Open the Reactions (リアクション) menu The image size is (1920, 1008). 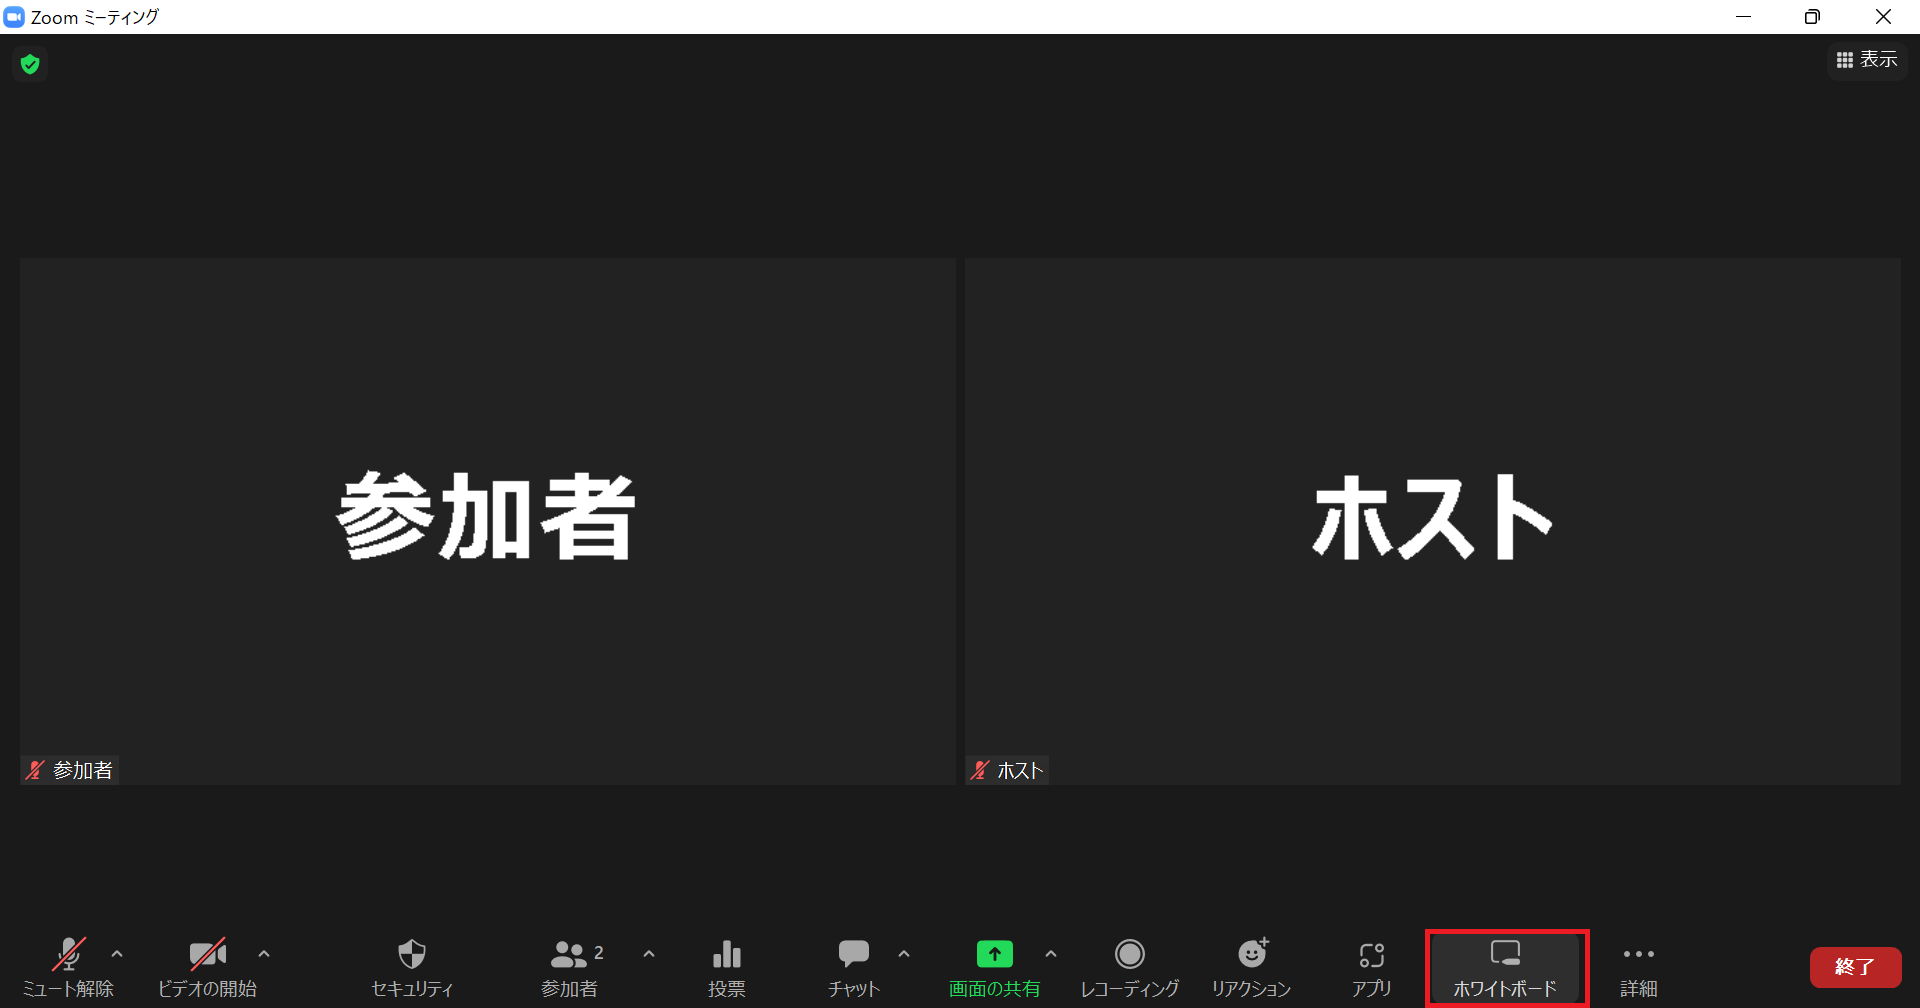click(x=1252, y=966)
